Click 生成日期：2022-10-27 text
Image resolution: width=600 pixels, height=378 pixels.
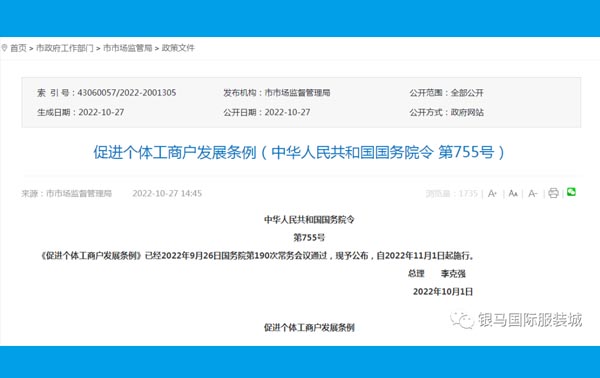80,112
